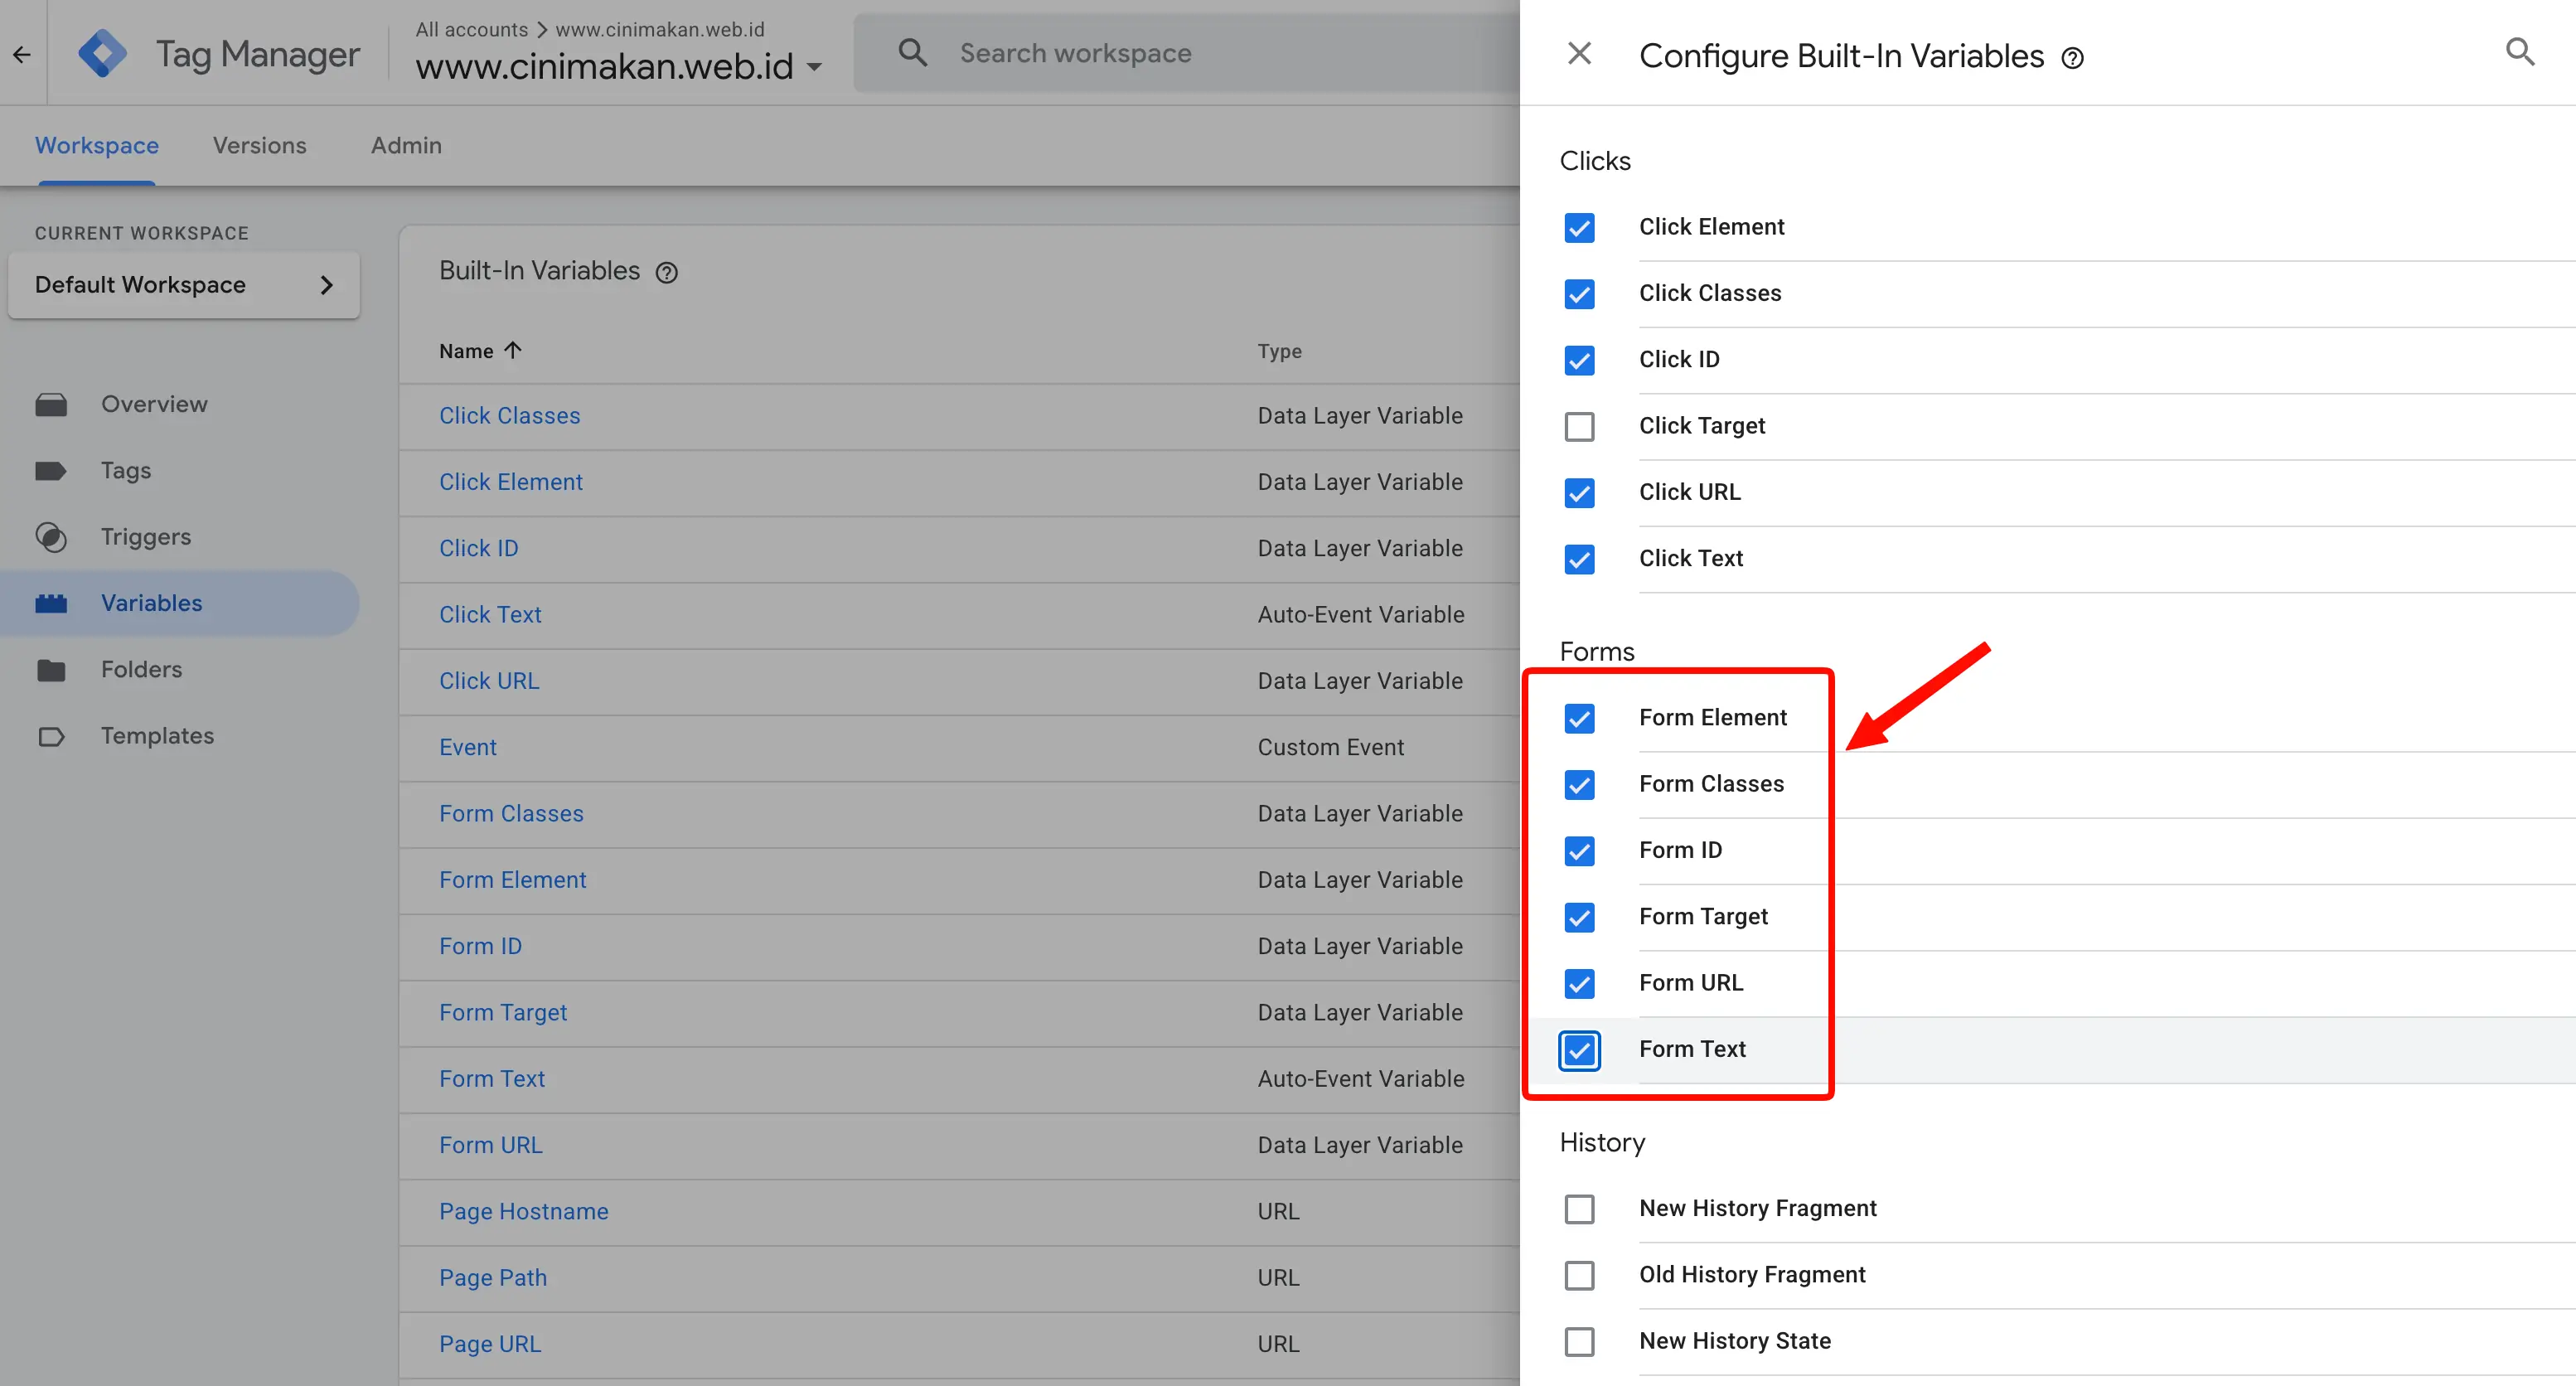Open the Form Classes variable link

[x=511, y=814]
